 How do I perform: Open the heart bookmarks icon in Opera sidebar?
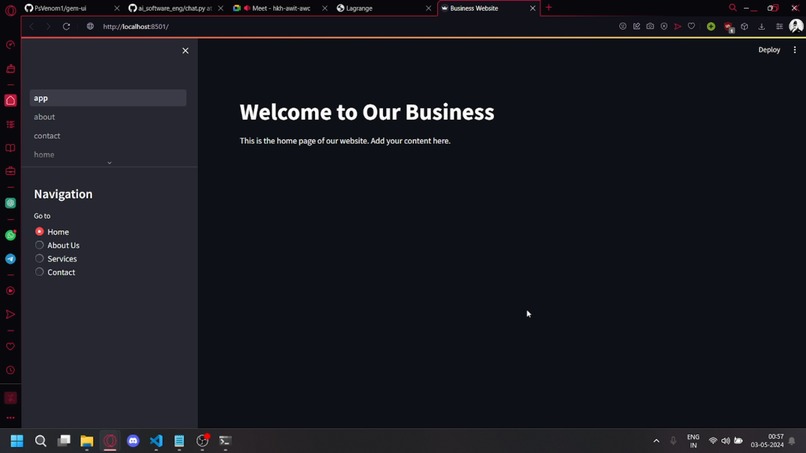[x=10, y=346]
